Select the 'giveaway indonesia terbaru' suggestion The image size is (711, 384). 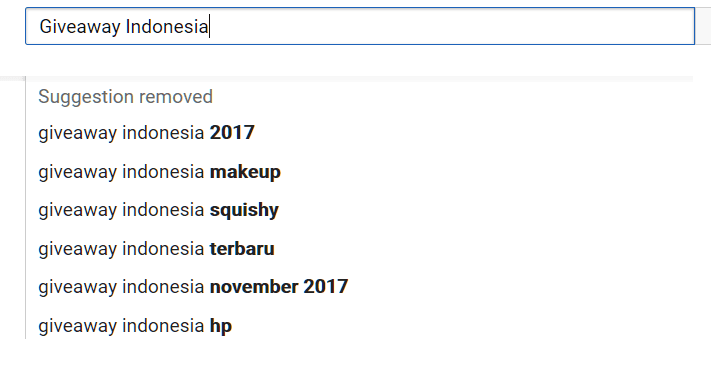360,248
